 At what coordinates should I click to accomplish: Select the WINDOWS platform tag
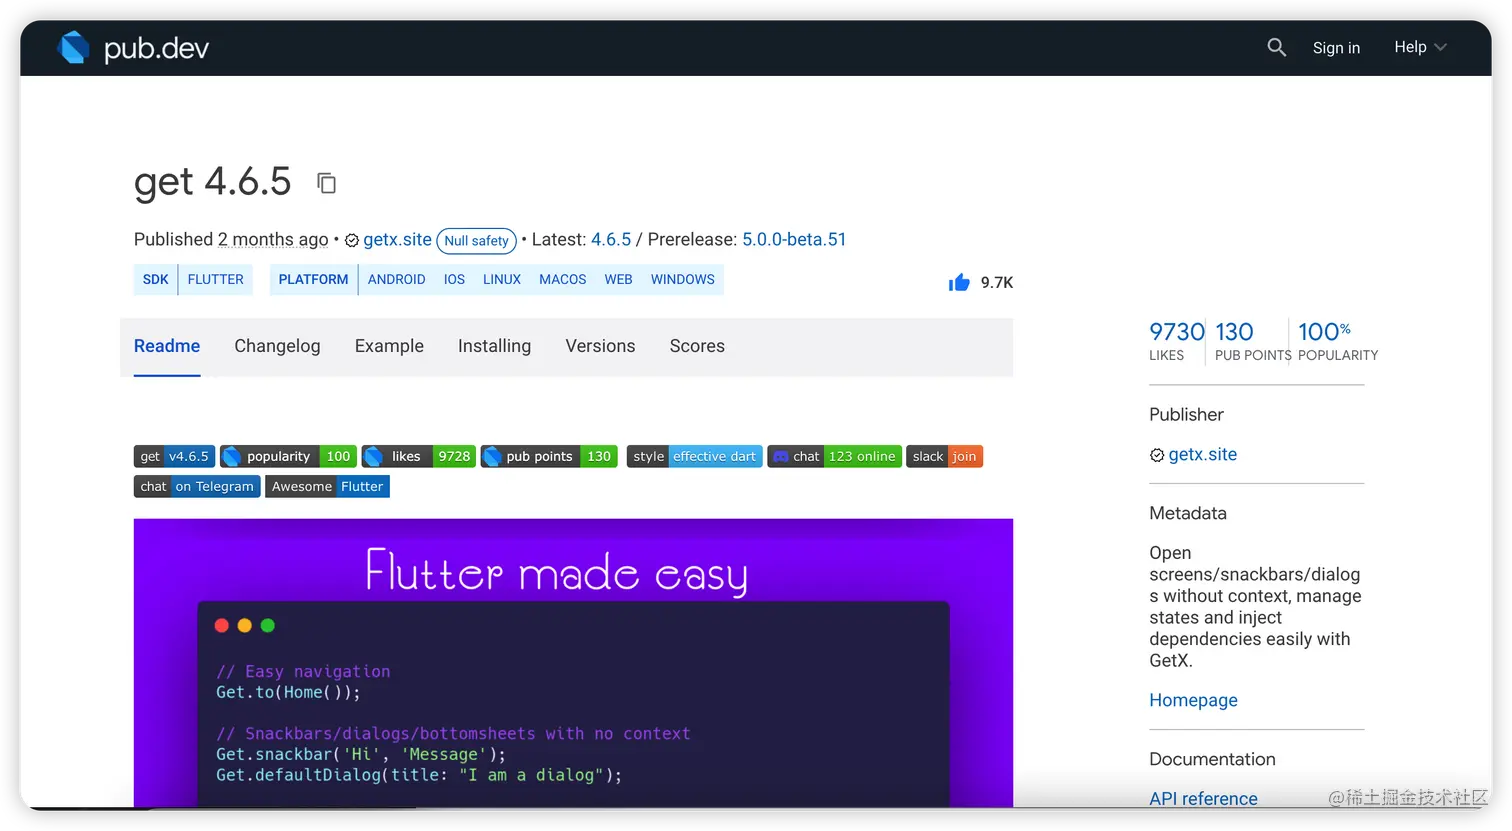coord(683,280)
